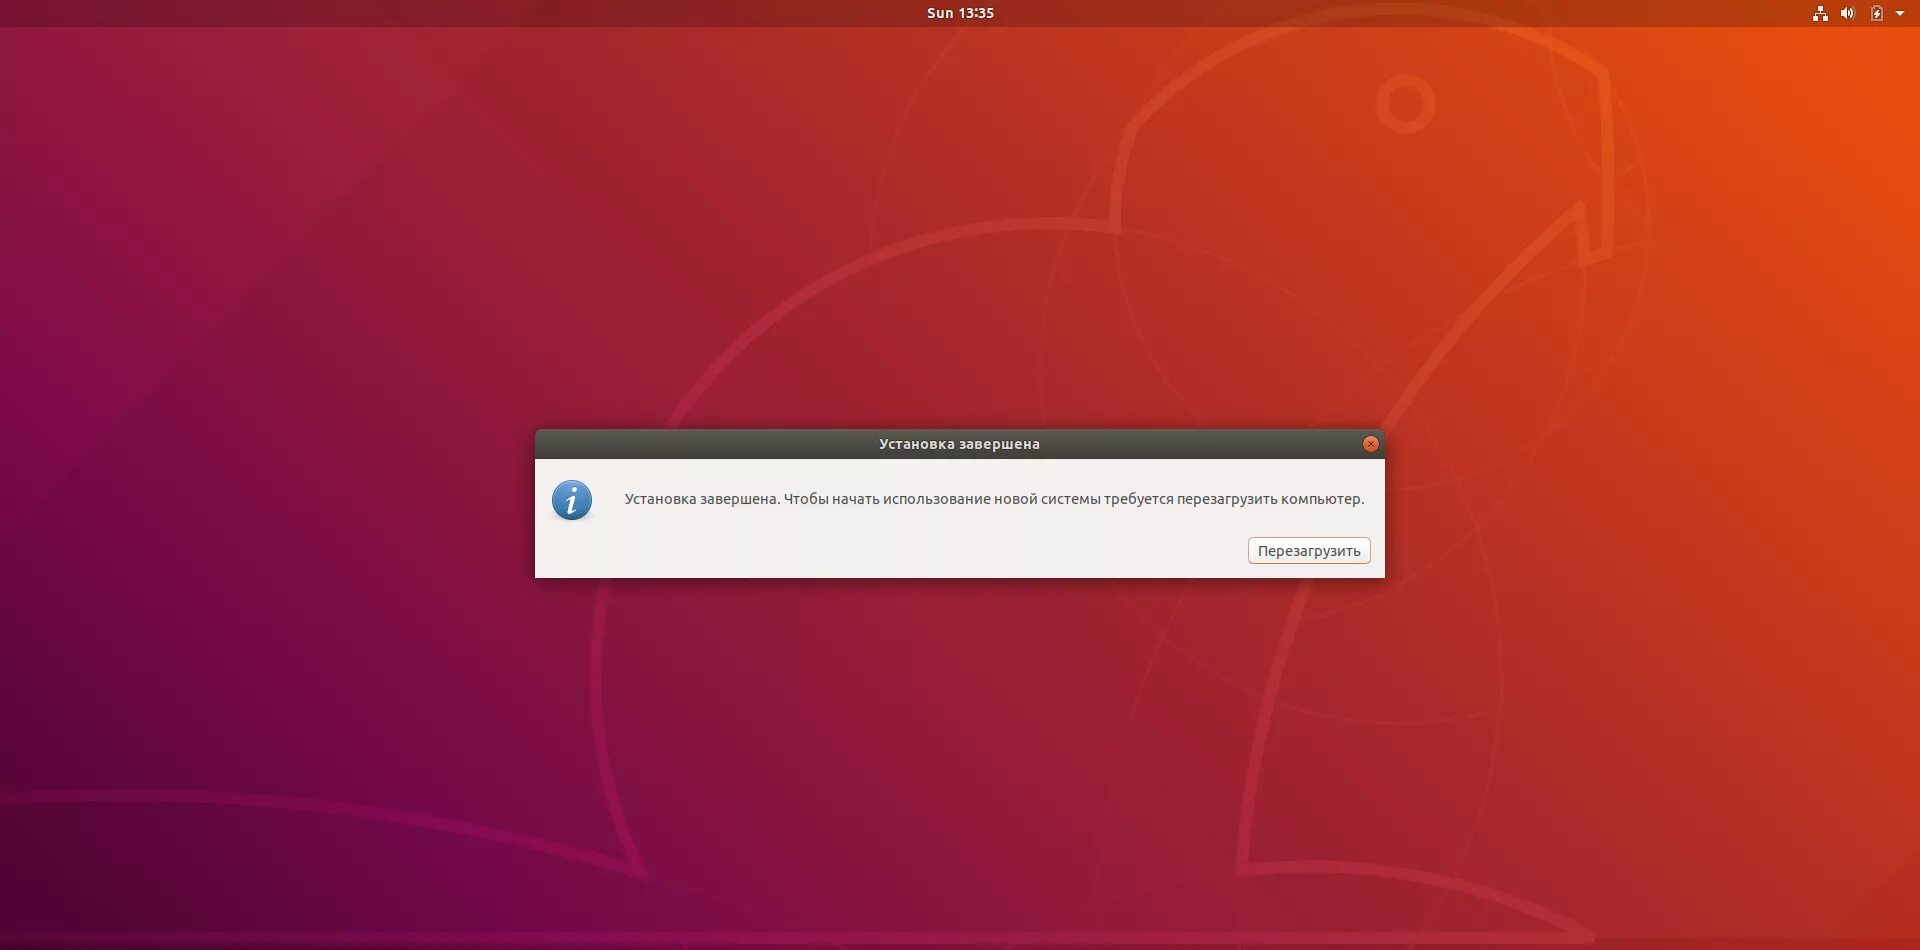This screenshot has width=1920, height=950.
Task: Expand the system menu arrow in top bar
Action: coord(1900,13)
